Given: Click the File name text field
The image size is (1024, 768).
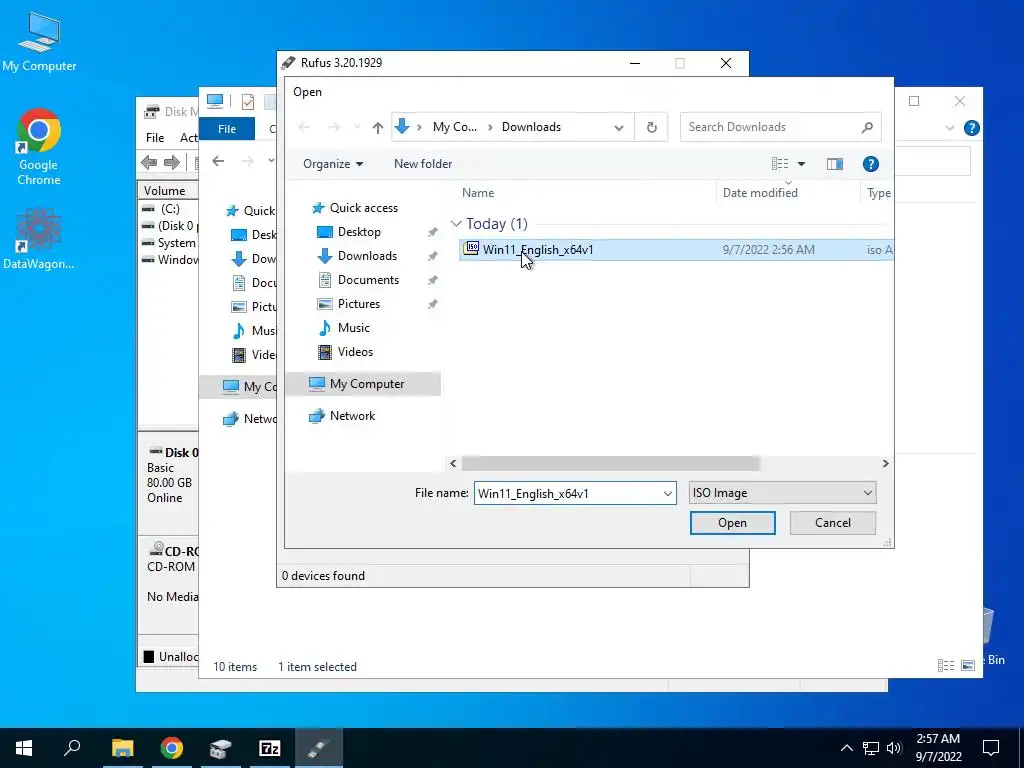Looking at the screenshot, I should (568, 494).
